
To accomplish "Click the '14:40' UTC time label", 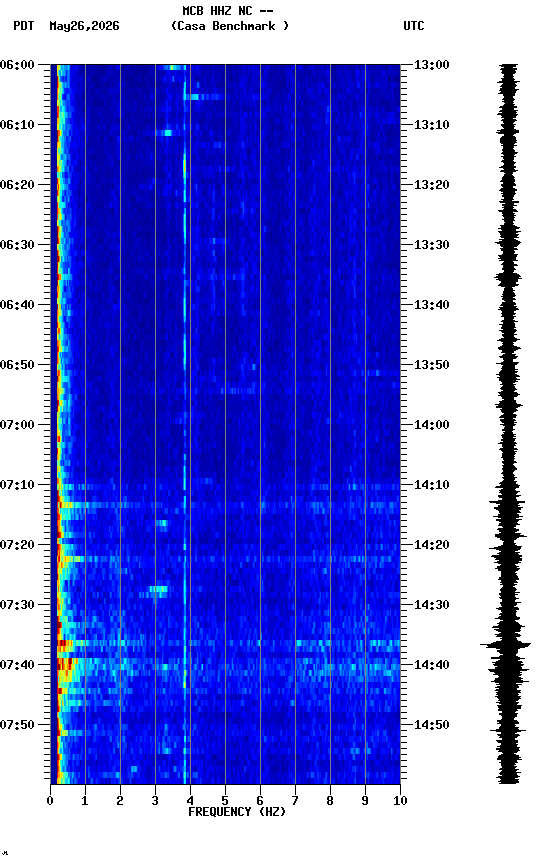I will click(432, 665).
